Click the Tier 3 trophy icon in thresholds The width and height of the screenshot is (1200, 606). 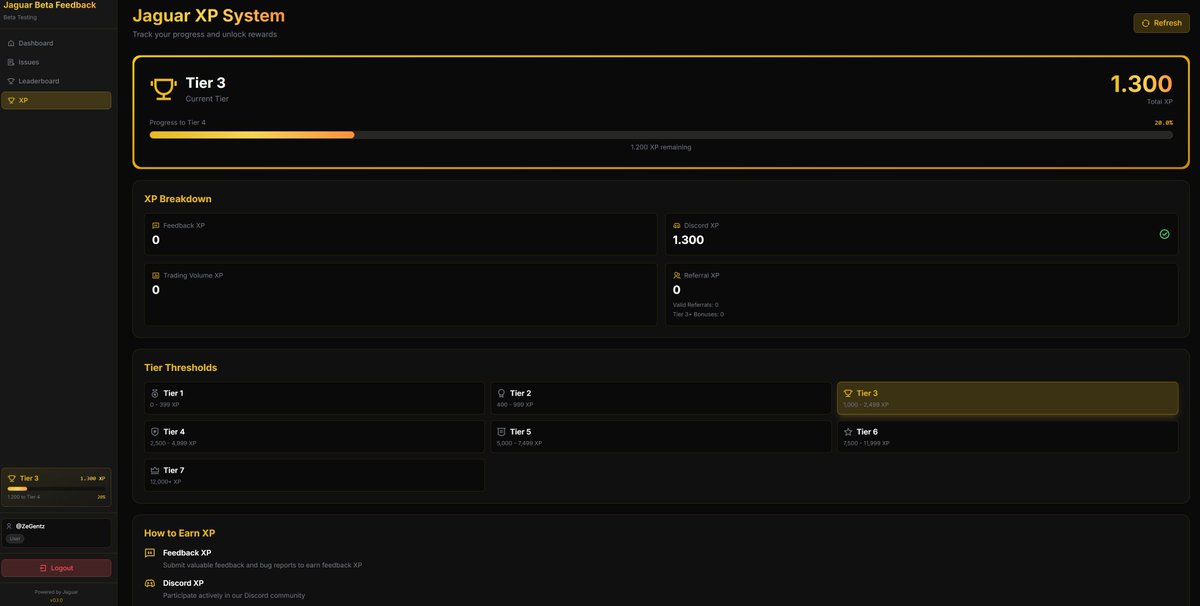pos(848,393)
